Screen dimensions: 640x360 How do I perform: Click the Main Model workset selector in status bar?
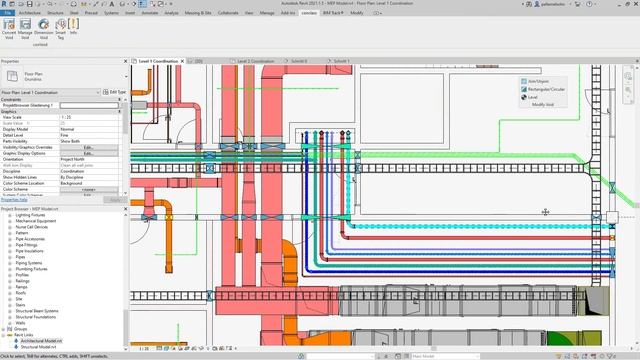coord(445,356)
